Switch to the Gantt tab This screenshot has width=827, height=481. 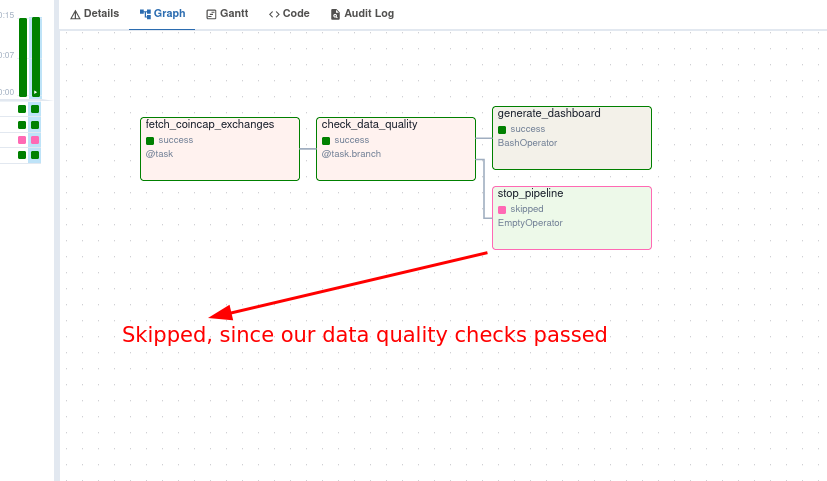[x=227, y=14]
